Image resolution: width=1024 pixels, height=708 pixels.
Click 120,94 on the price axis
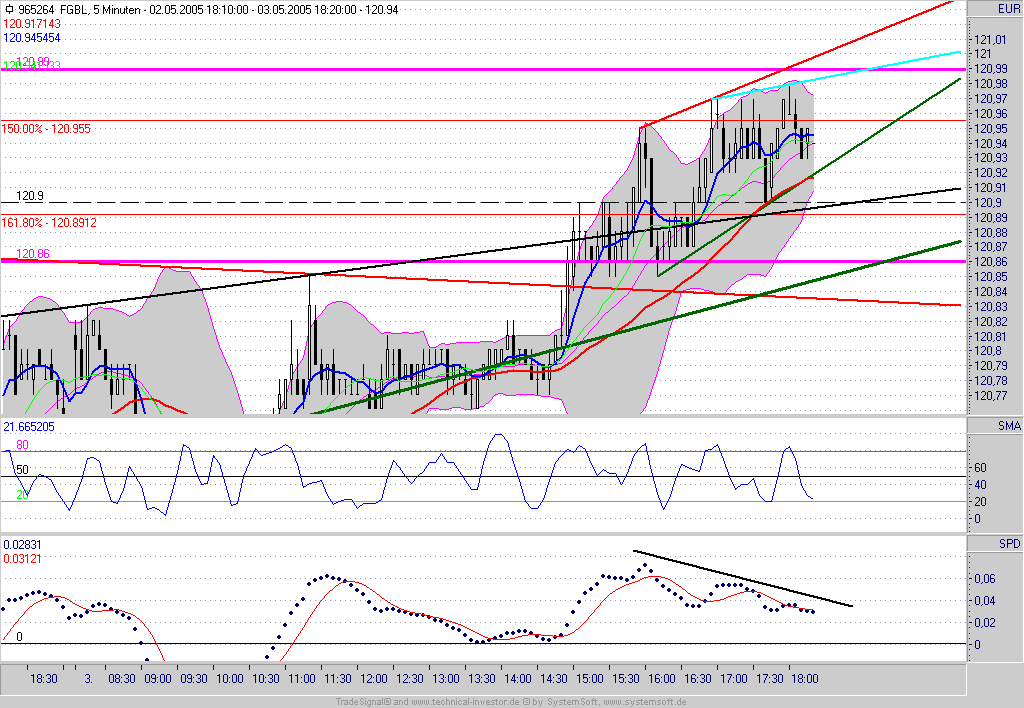point(991,144)
